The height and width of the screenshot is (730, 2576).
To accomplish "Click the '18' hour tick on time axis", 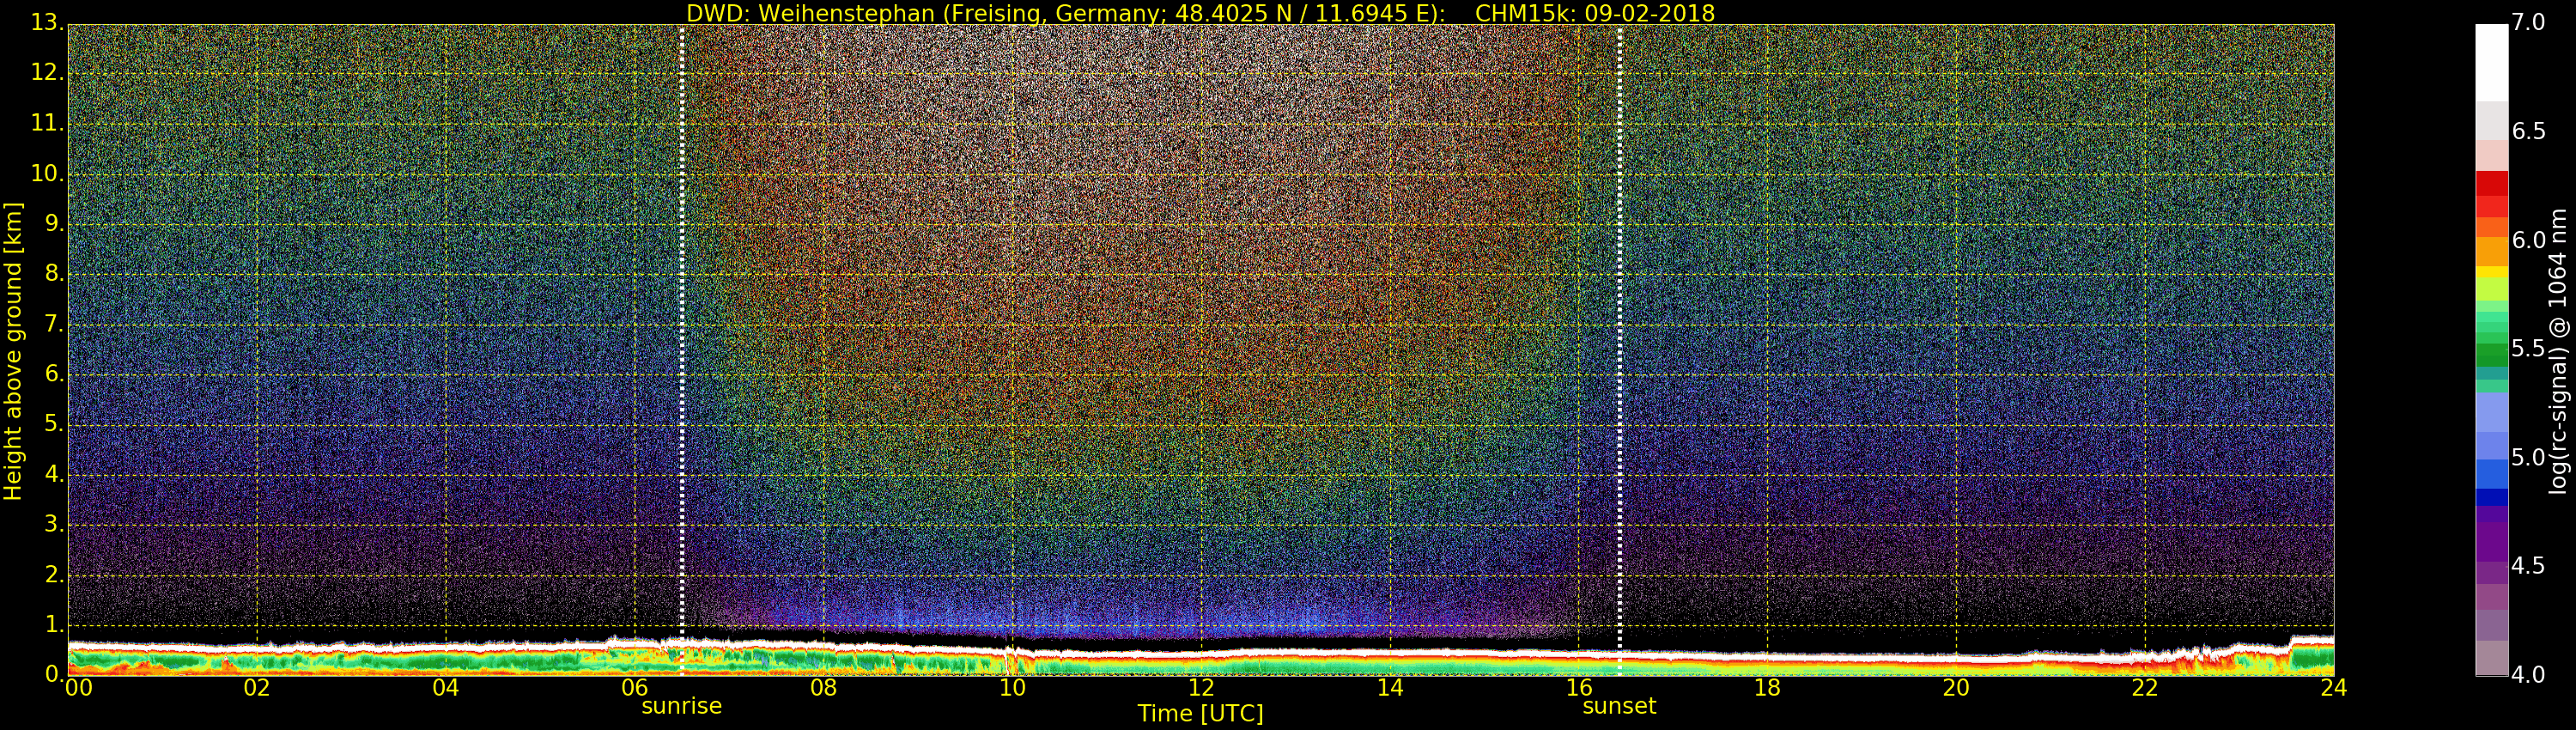I will coord(1767,688).
